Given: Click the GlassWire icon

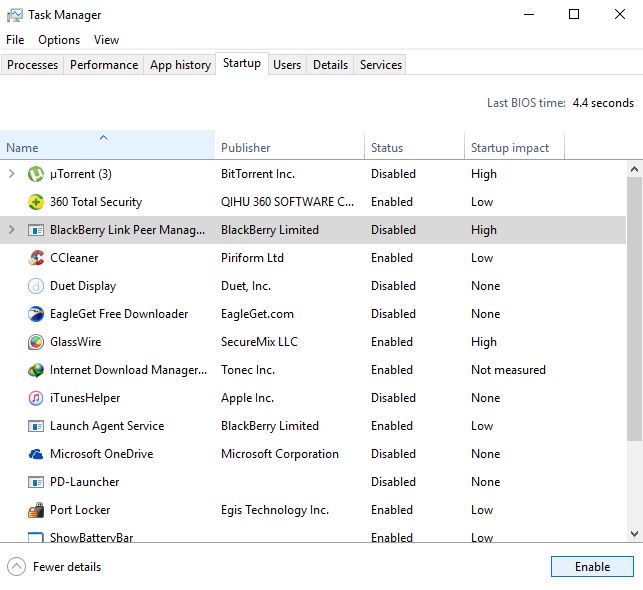Looking at the screenshot, I should (36, 342).
